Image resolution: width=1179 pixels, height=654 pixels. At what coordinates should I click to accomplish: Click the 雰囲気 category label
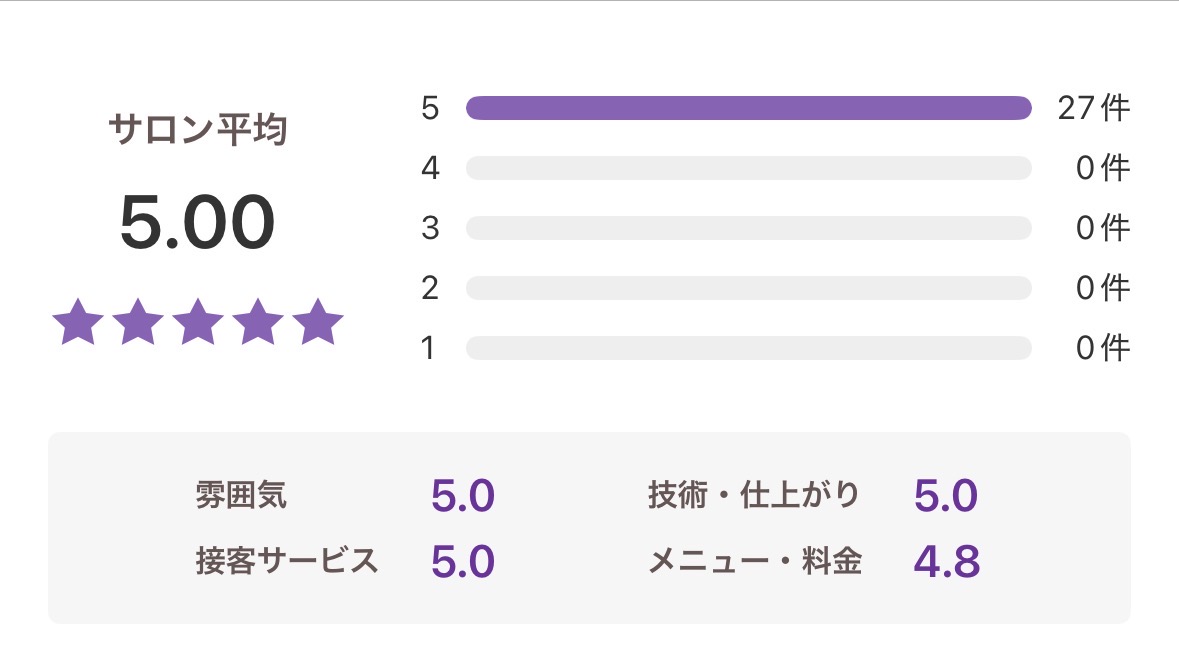pos(241,495)
